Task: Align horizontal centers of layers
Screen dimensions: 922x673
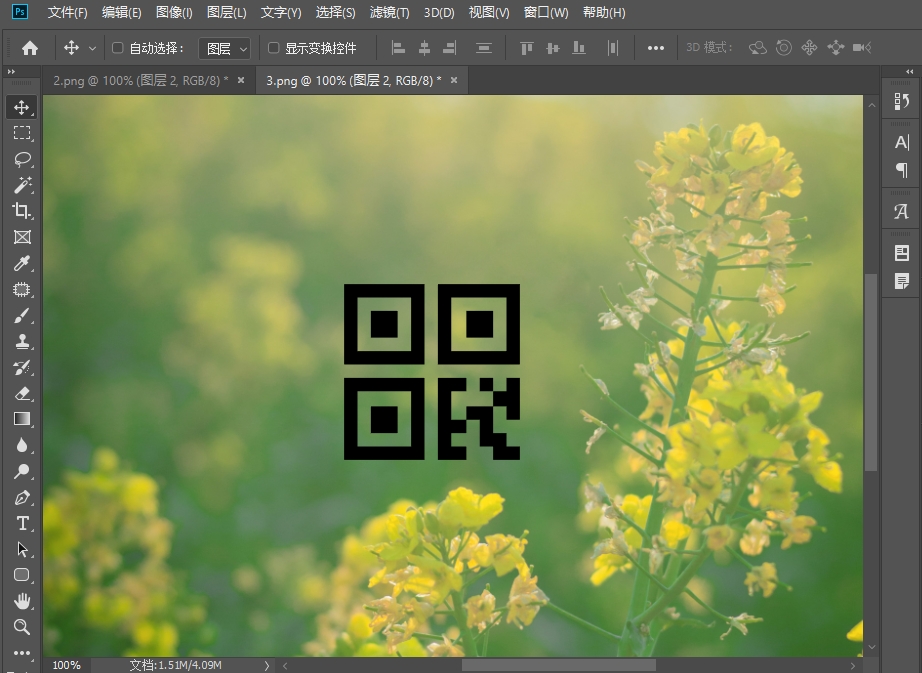Action: (424, 48)
